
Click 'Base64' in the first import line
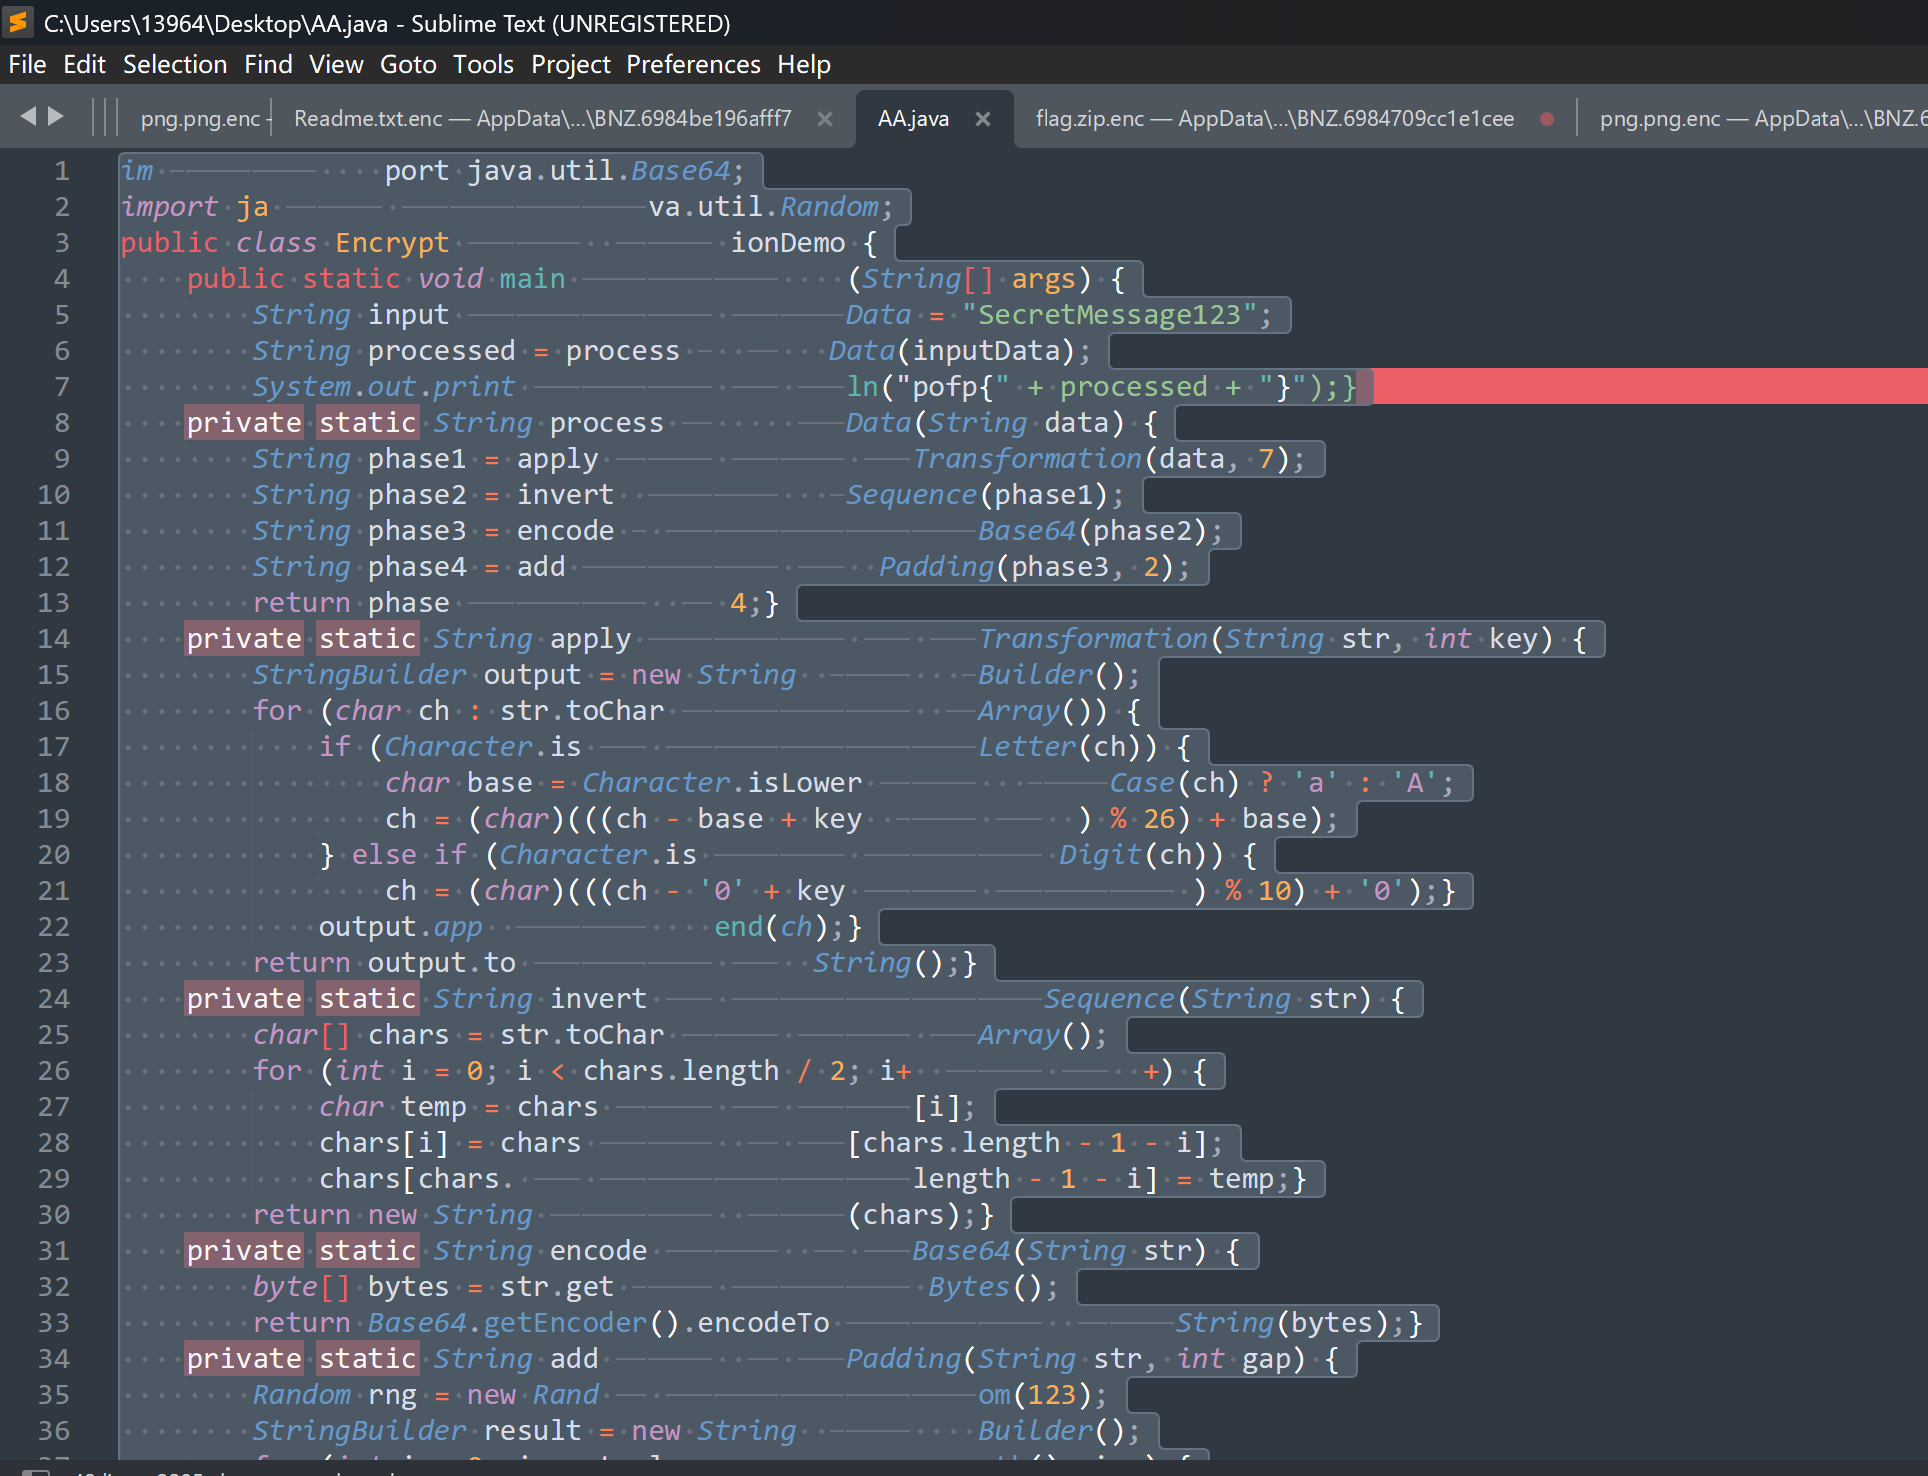[680, 171]
